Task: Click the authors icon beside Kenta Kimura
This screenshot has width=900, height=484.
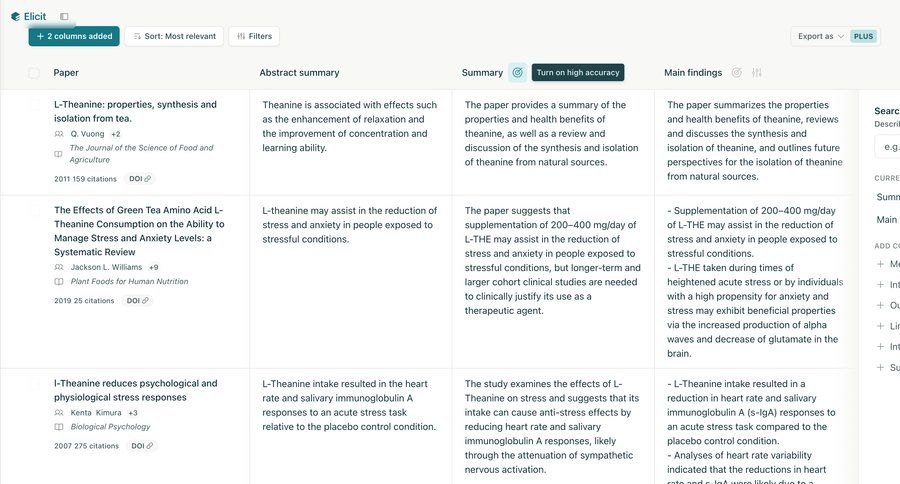Action: [x=59, y=412]
